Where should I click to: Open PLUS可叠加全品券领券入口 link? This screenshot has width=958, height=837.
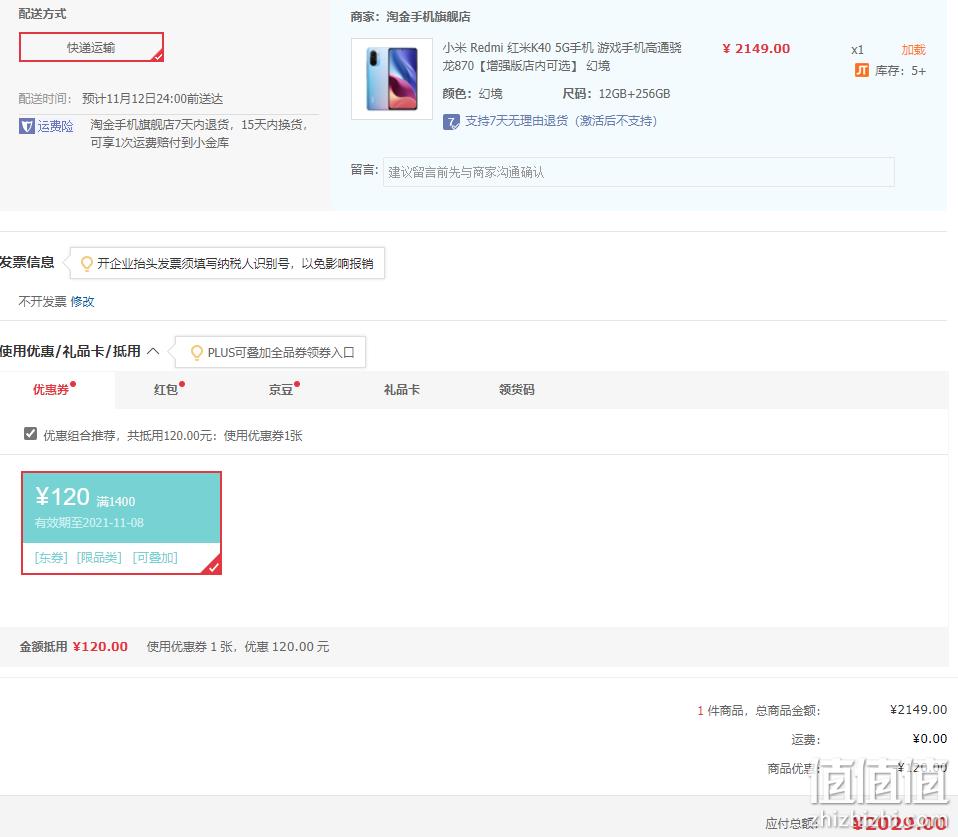281,353
